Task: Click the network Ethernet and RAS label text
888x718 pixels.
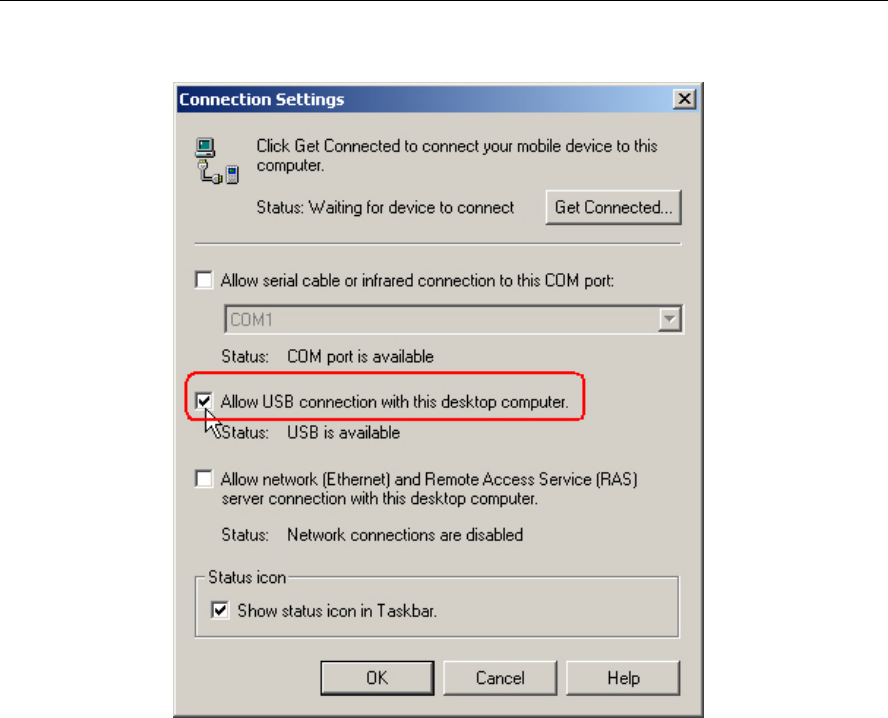Action: click(x=429, y=489)
